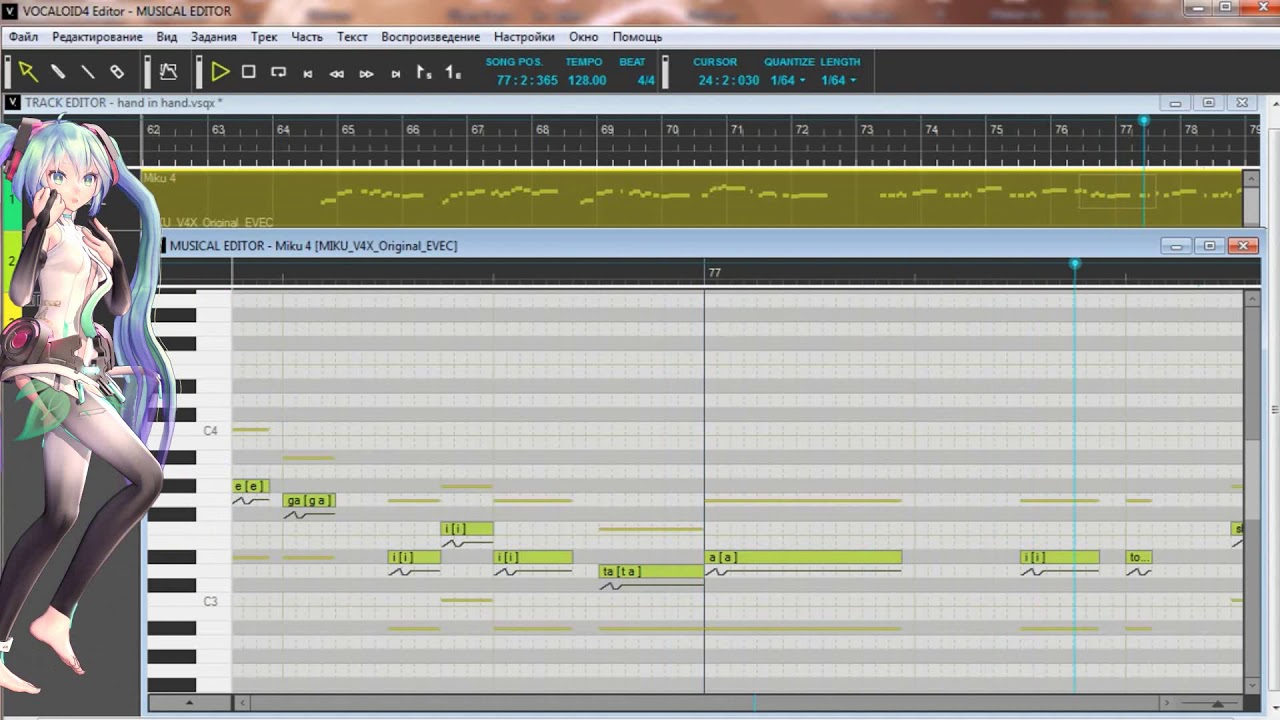Select the pencil tool

(58, 72)
